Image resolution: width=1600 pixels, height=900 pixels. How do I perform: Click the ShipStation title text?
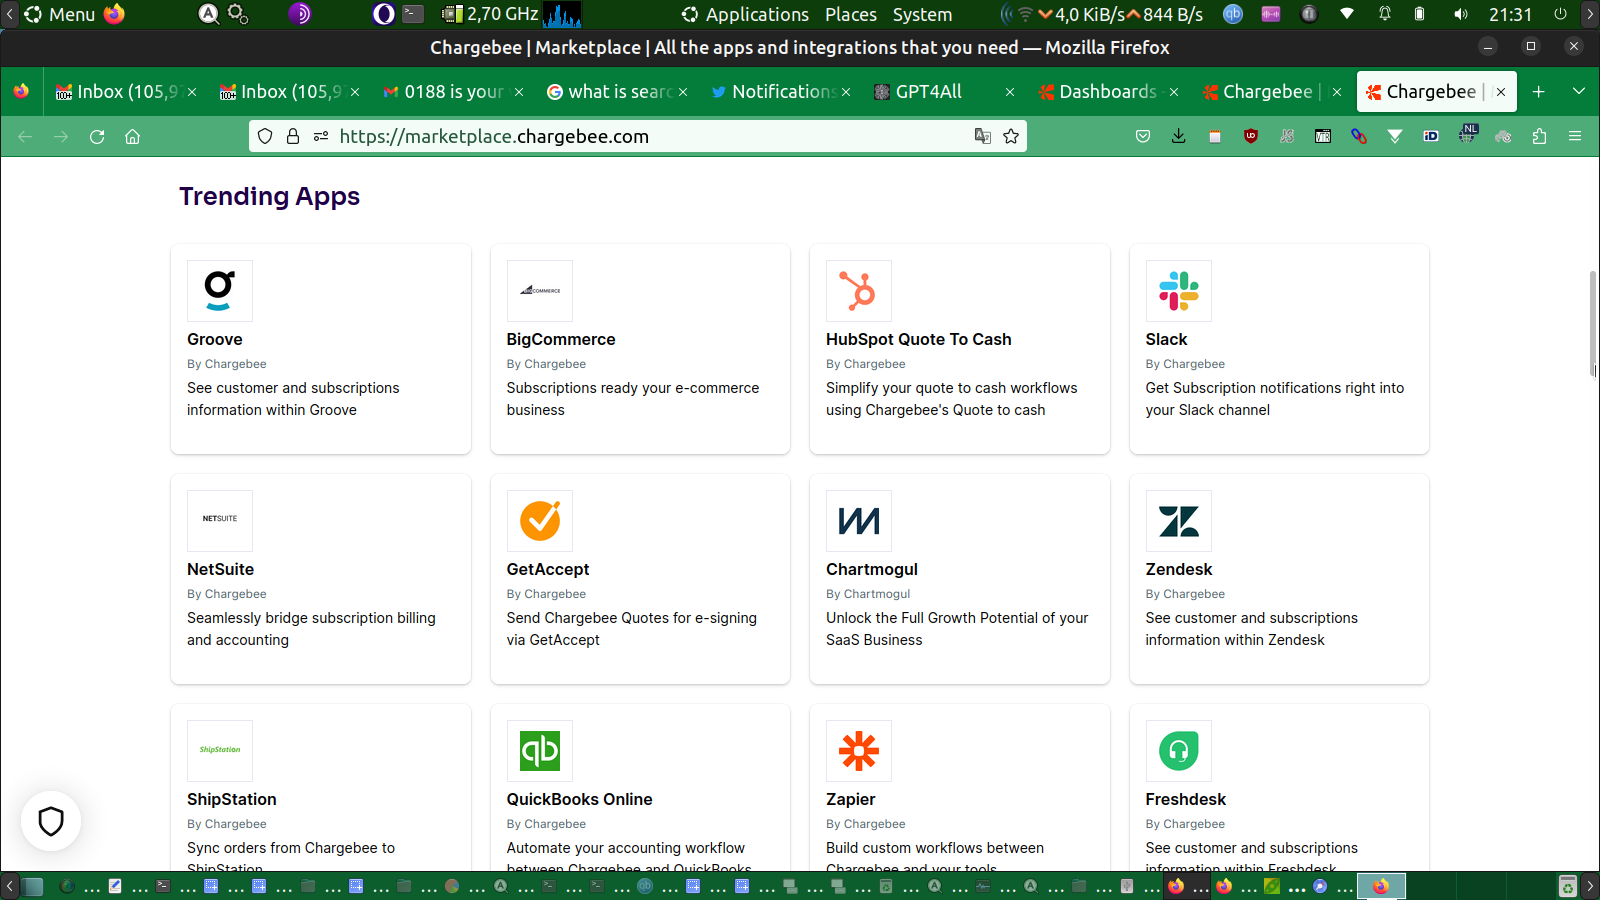(x=232, y=800)
